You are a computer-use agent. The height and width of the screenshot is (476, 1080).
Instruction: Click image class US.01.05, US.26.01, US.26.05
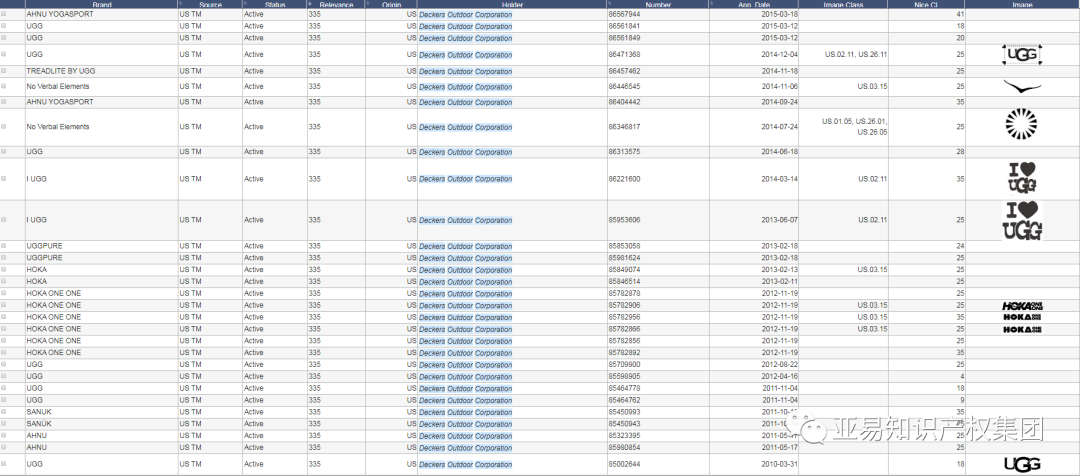point(855,127)
